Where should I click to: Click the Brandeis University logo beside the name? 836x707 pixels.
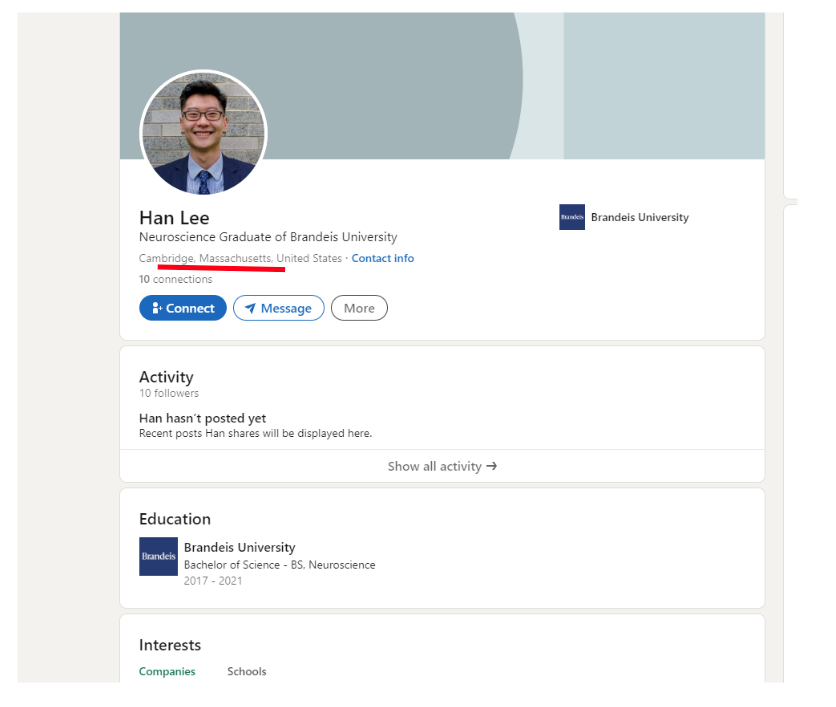(572, 217)
